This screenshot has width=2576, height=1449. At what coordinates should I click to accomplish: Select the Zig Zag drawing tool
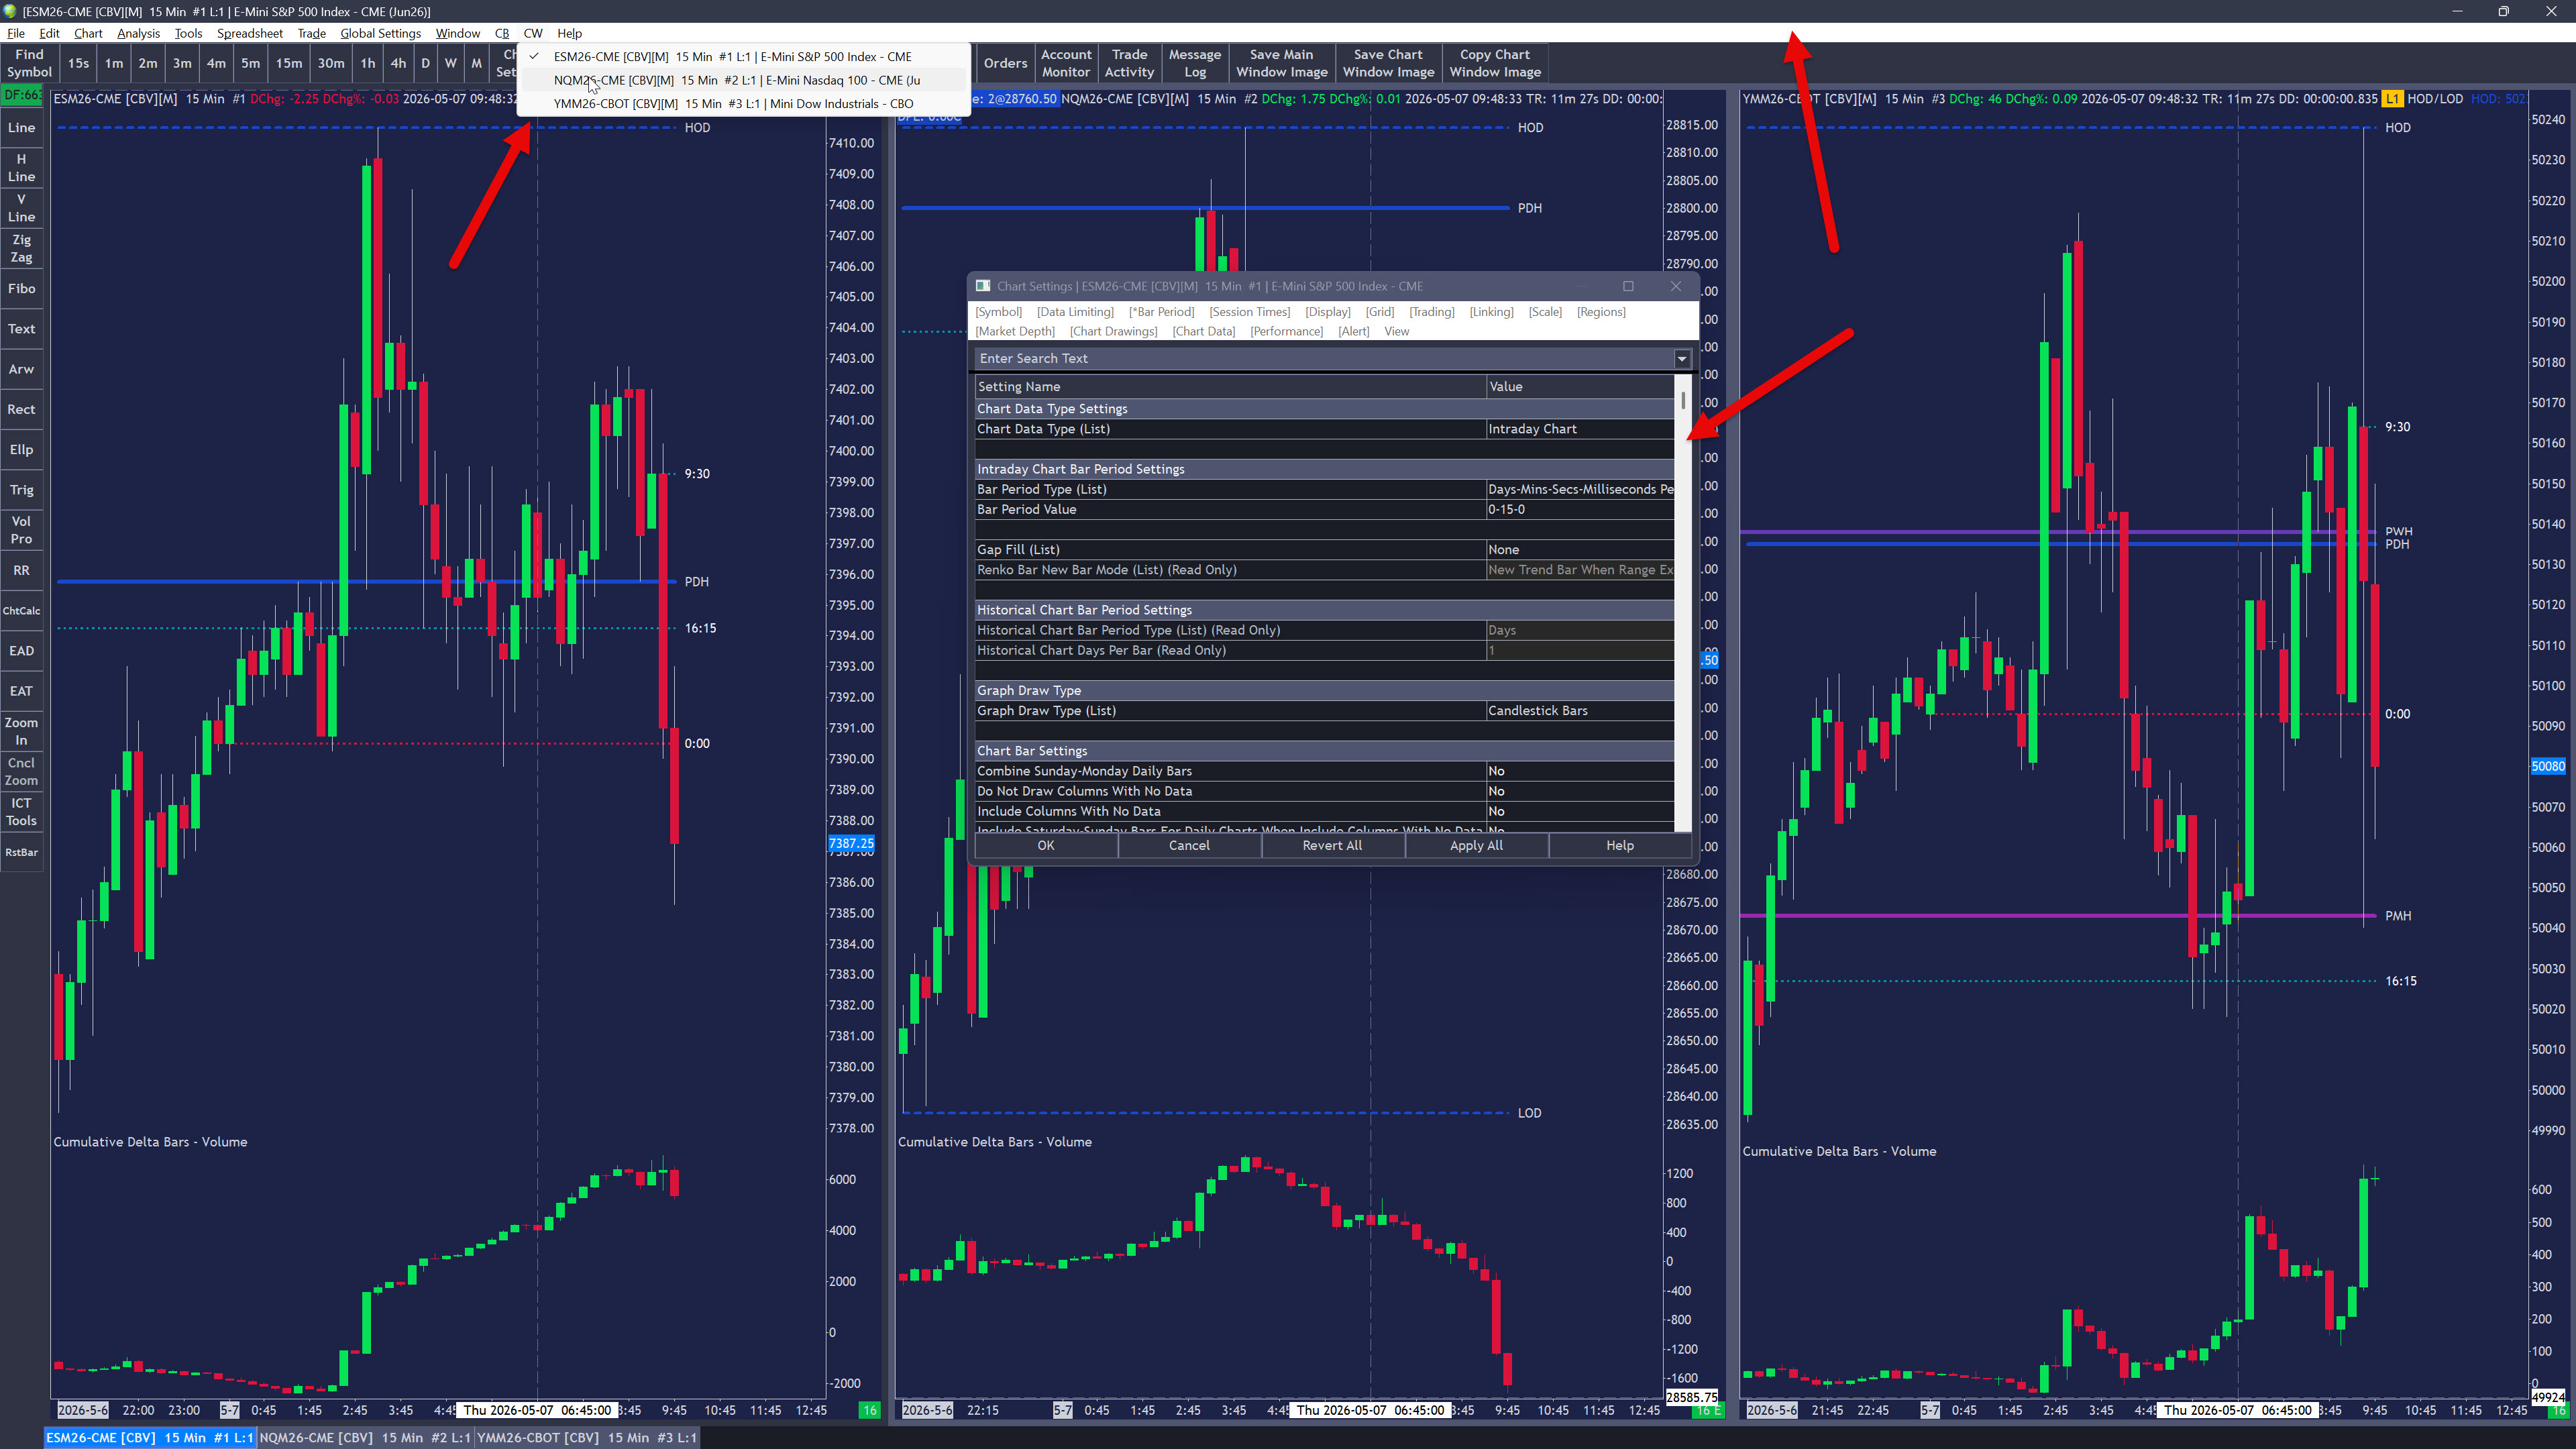pos(21,248)
